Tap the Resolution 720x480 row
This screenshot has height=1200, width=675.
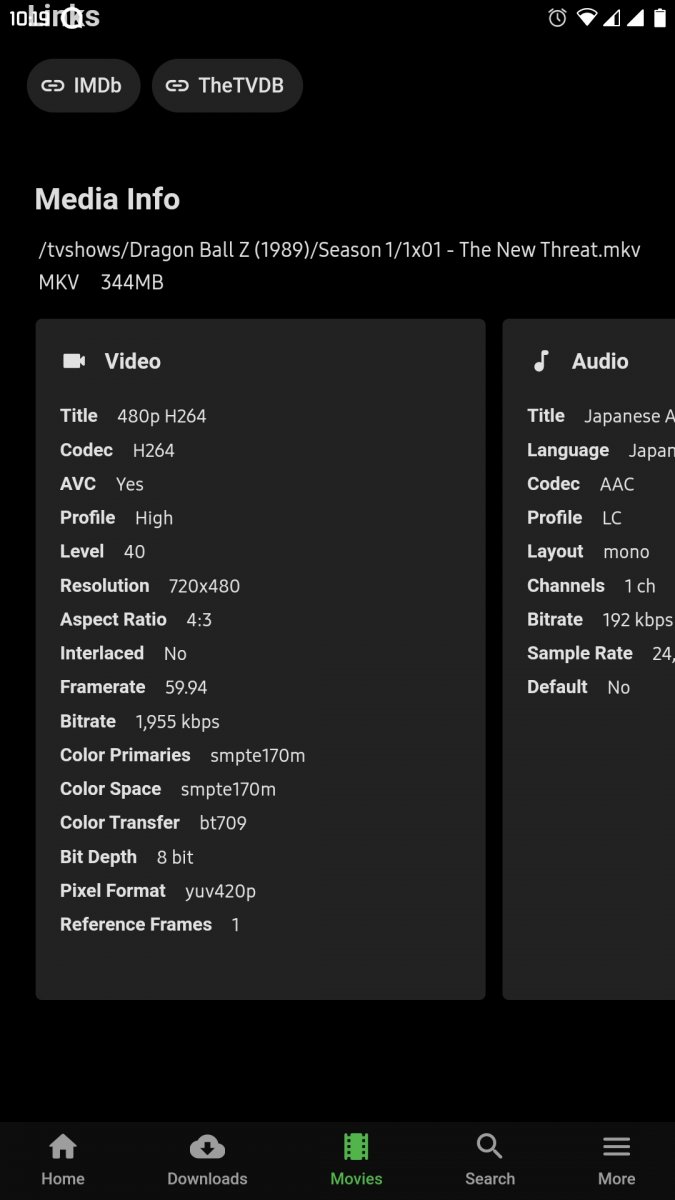[x=150, y=586]
